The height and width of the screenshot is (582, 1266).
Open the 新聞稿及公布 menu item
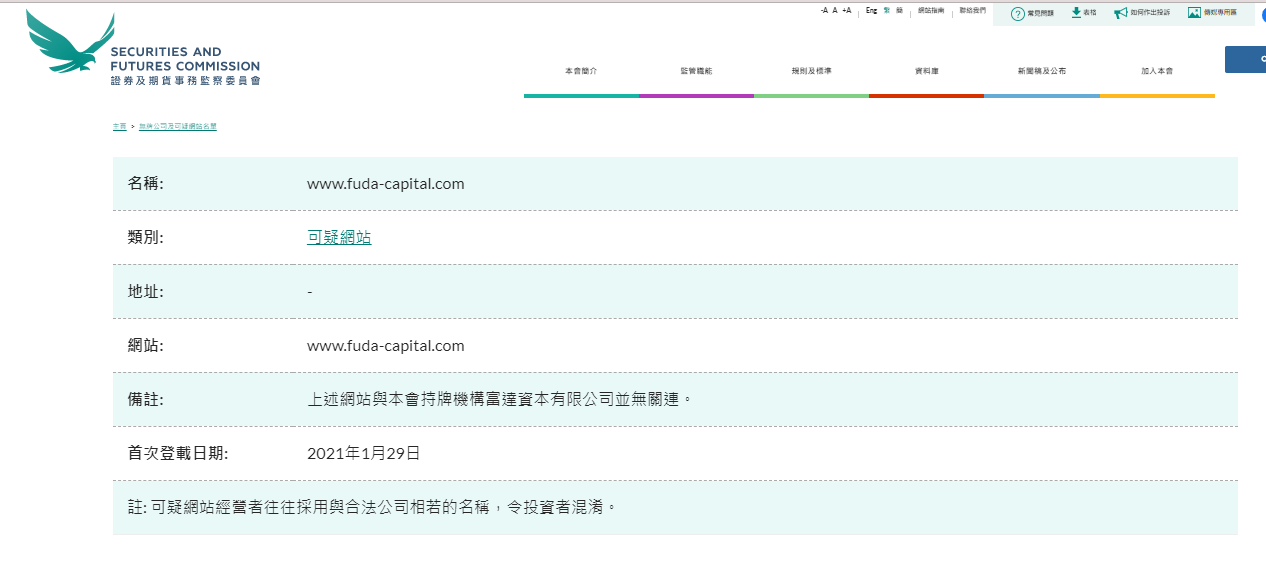point(1041,71)
